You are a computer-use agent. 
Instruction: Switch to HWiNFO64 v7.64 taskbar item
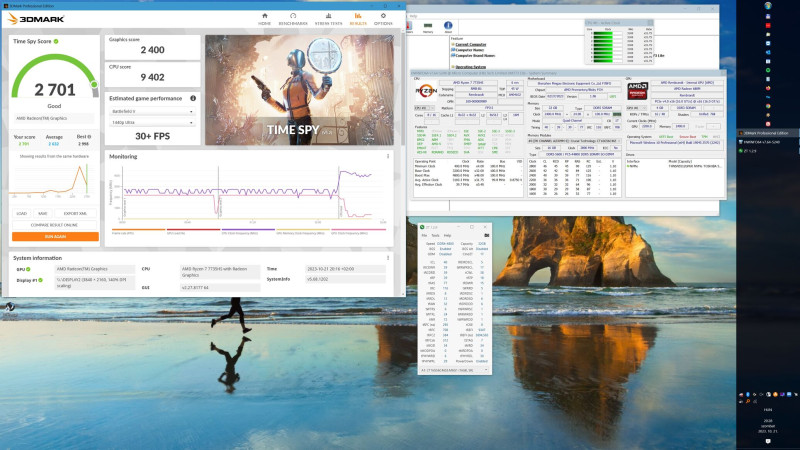click(x=768, y=142)
